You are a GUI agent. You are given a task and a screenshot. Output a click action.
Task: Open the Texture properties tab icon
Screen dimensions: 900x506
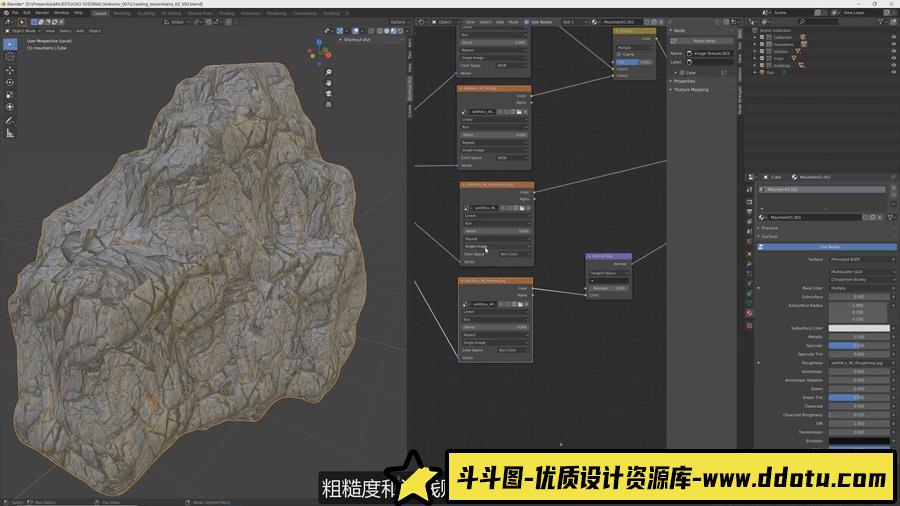[x=749, y=325]
